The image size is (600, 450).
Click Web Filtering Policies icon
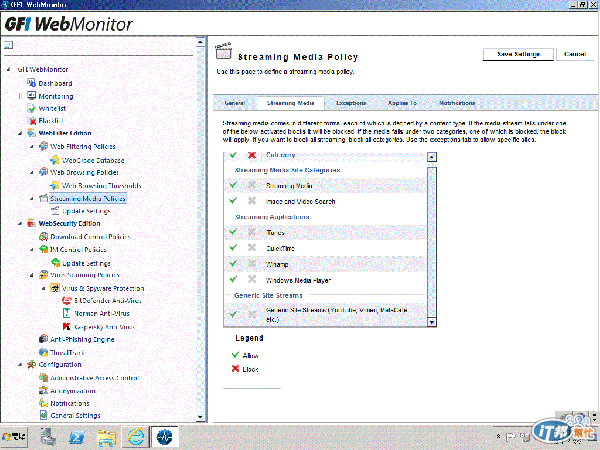43,146
